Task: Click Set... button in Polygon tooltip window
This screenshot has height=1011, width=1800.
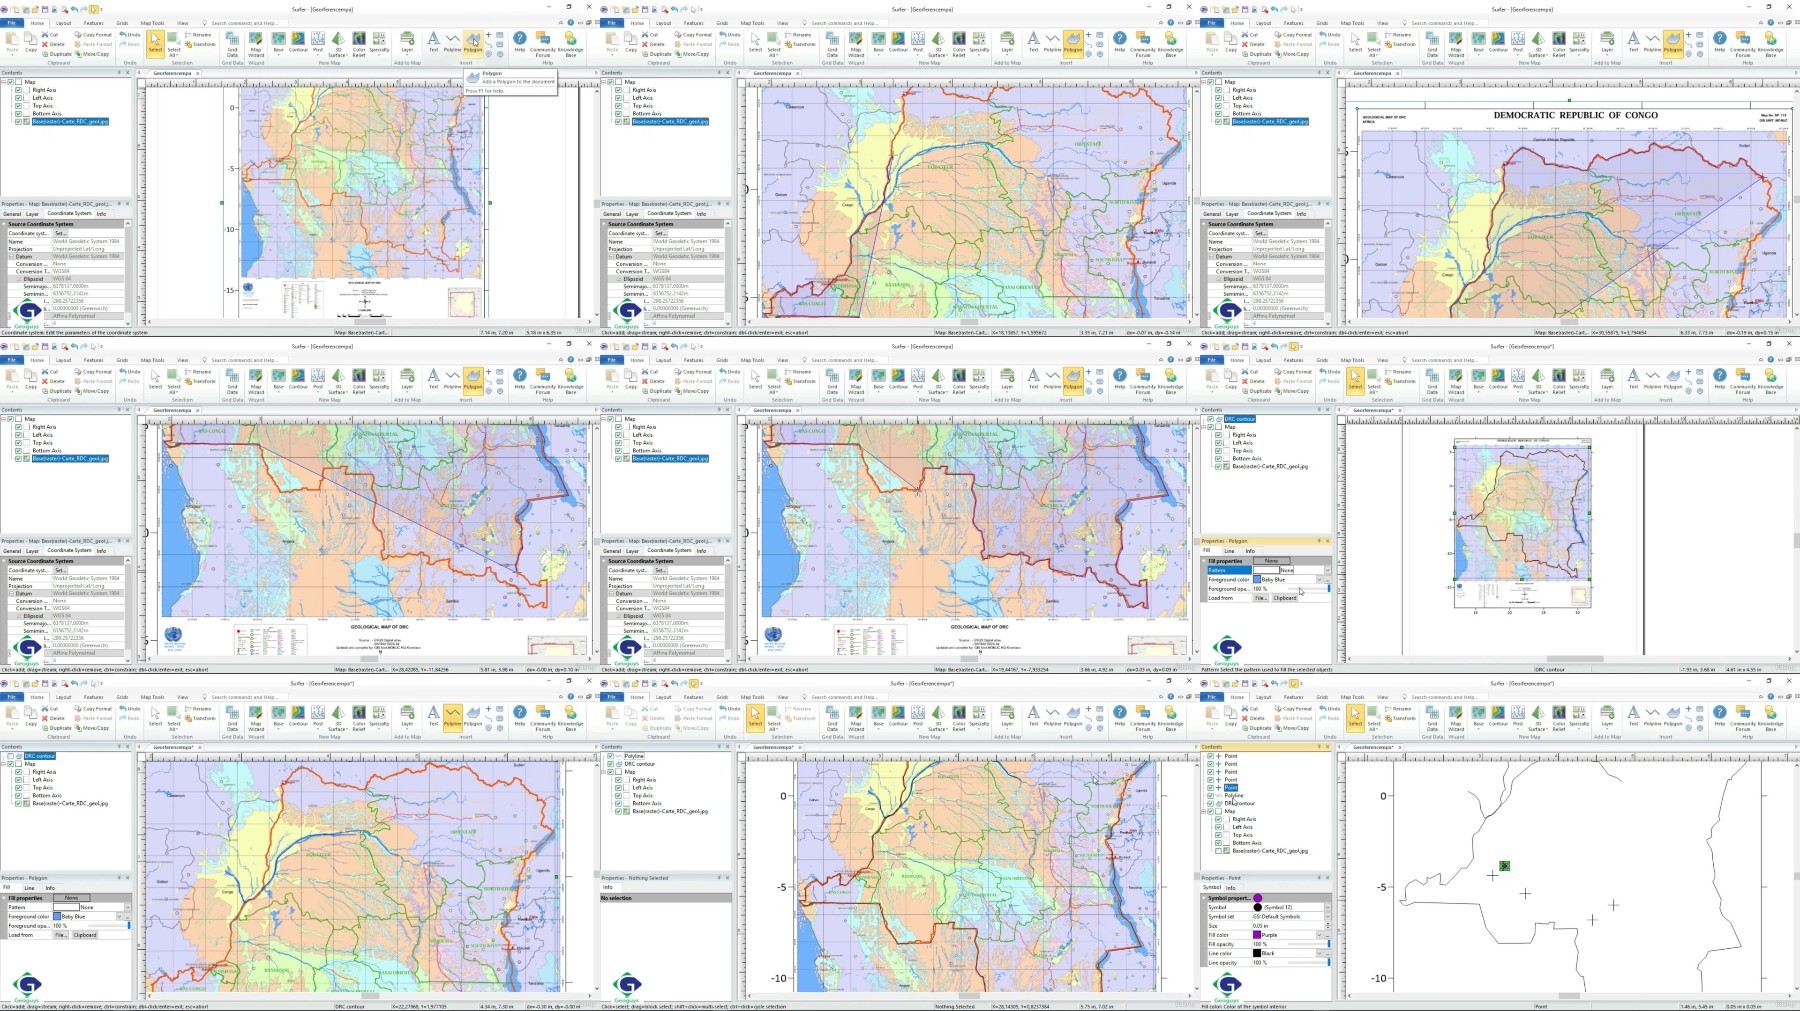Action: point(59,233)
